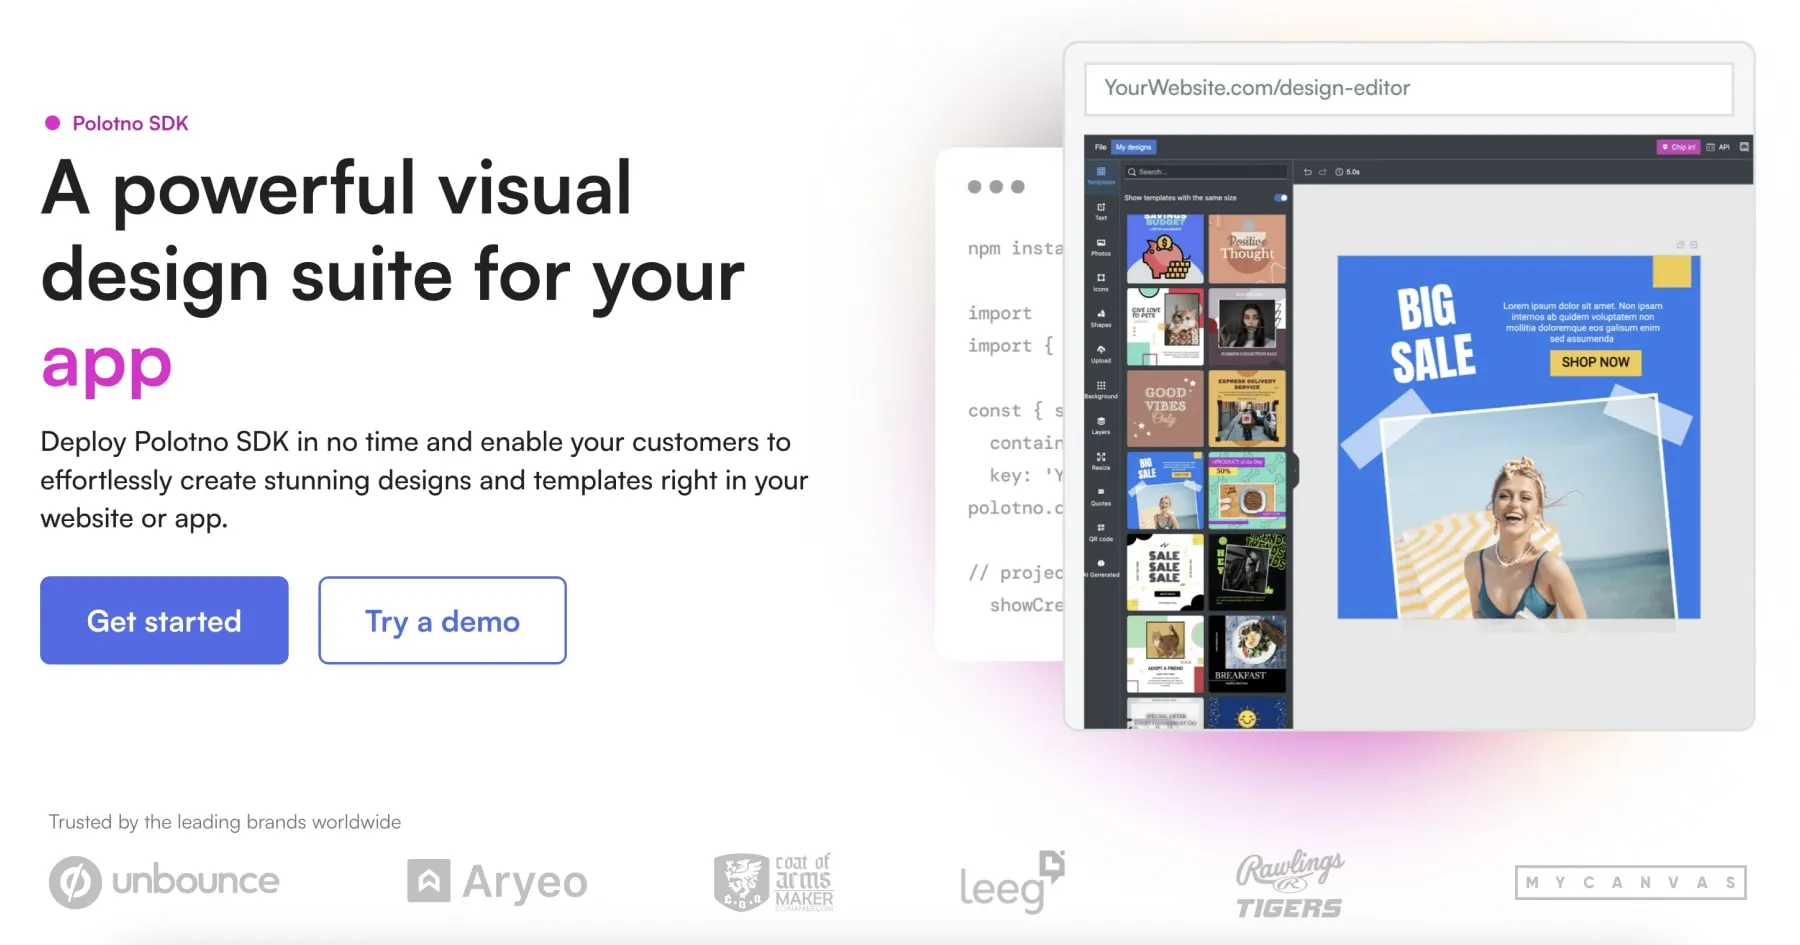Click the Try a demo button

click(441, 620)
